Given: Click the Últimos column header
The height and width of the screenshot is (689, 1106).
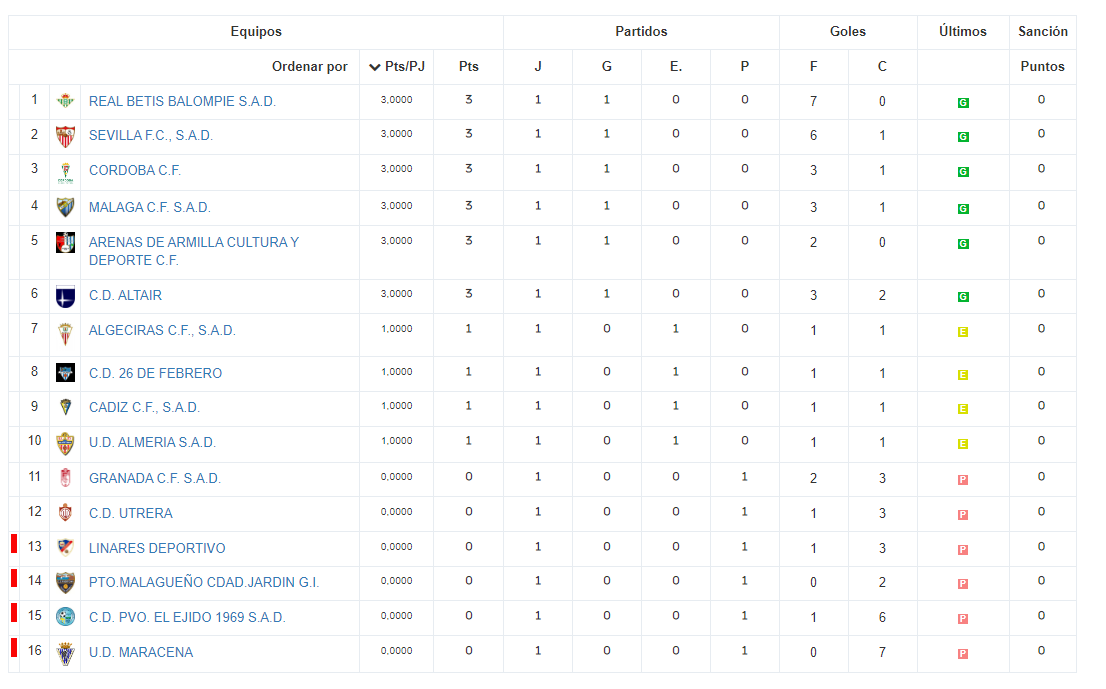Looking at the screenshot, I should (963, 32).
